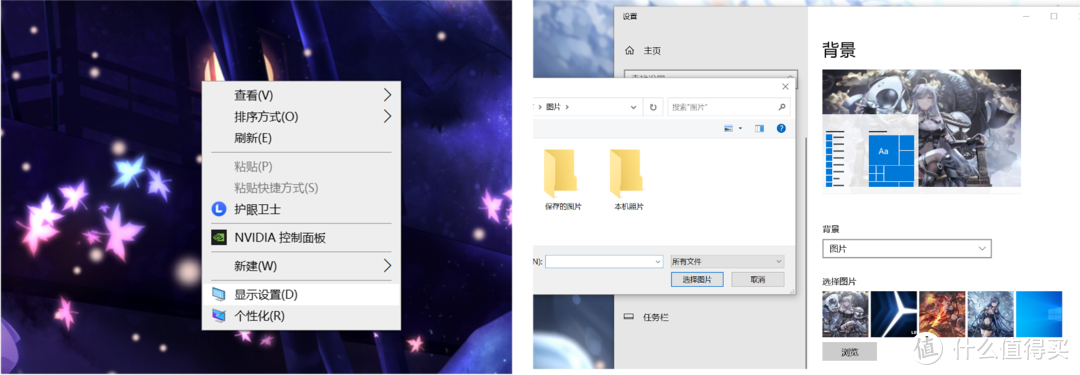Image resolution: width=1080 pixels, height=375 pixels.
Task: Select the dark blue Y-logo wallpaper thumbnail
Action: pos(894,314)
